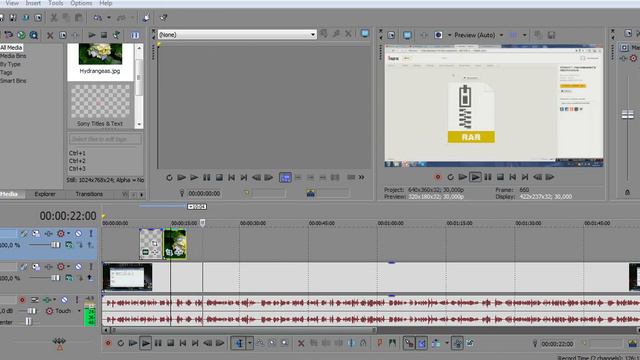Click Play in the timeline transport bar

pos(145,343)
